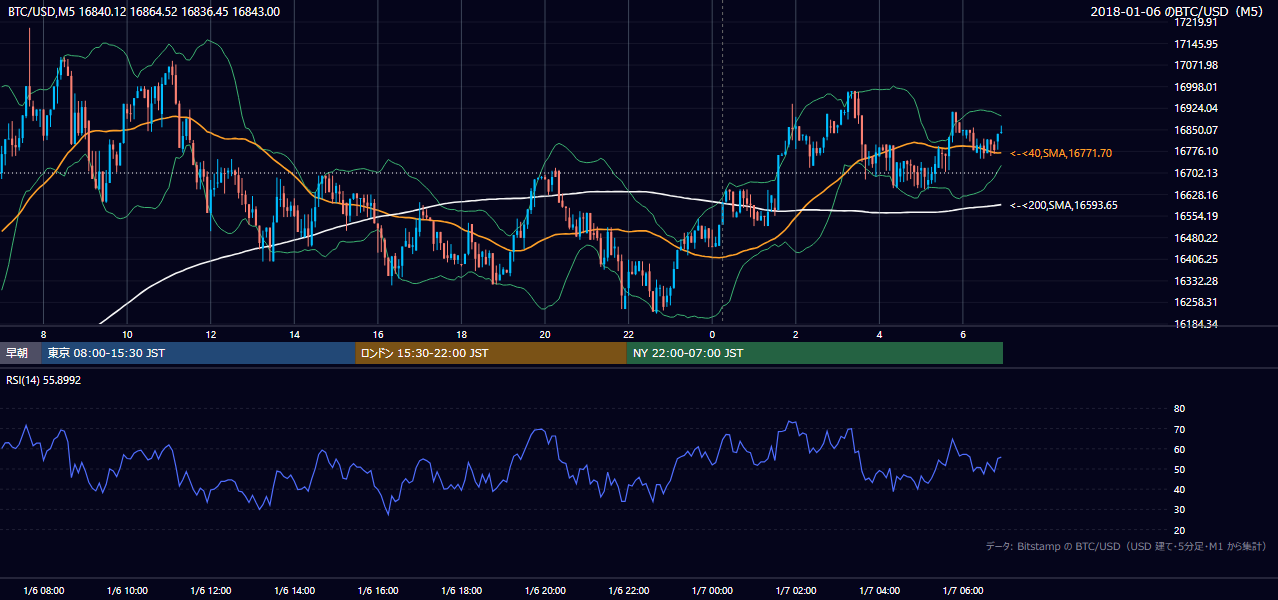Image resolution: width=1278 pixels, height=600 pixels.
Task: Click the 16924.04 price axis label
Action: (x=1195, y=108)
